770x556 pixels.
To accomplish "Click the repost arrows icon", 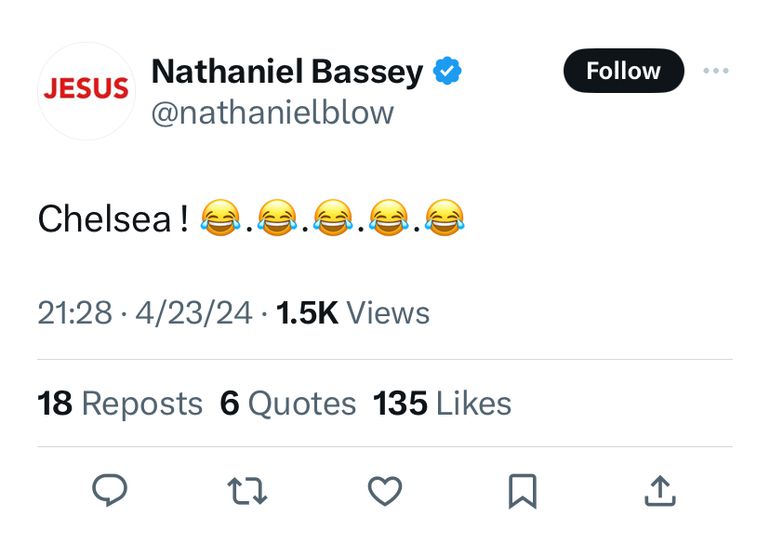I will [x=247, y=490].
